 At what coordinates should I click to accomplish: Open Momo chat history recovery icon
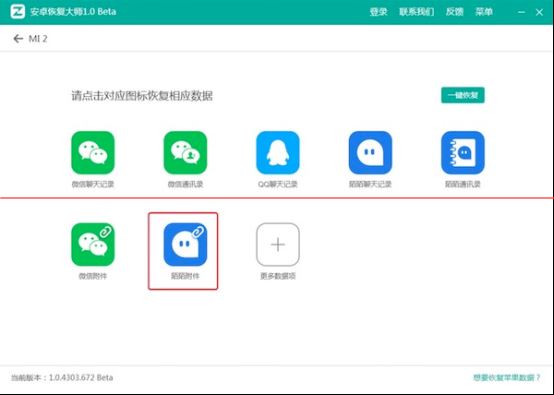(370, 153)
